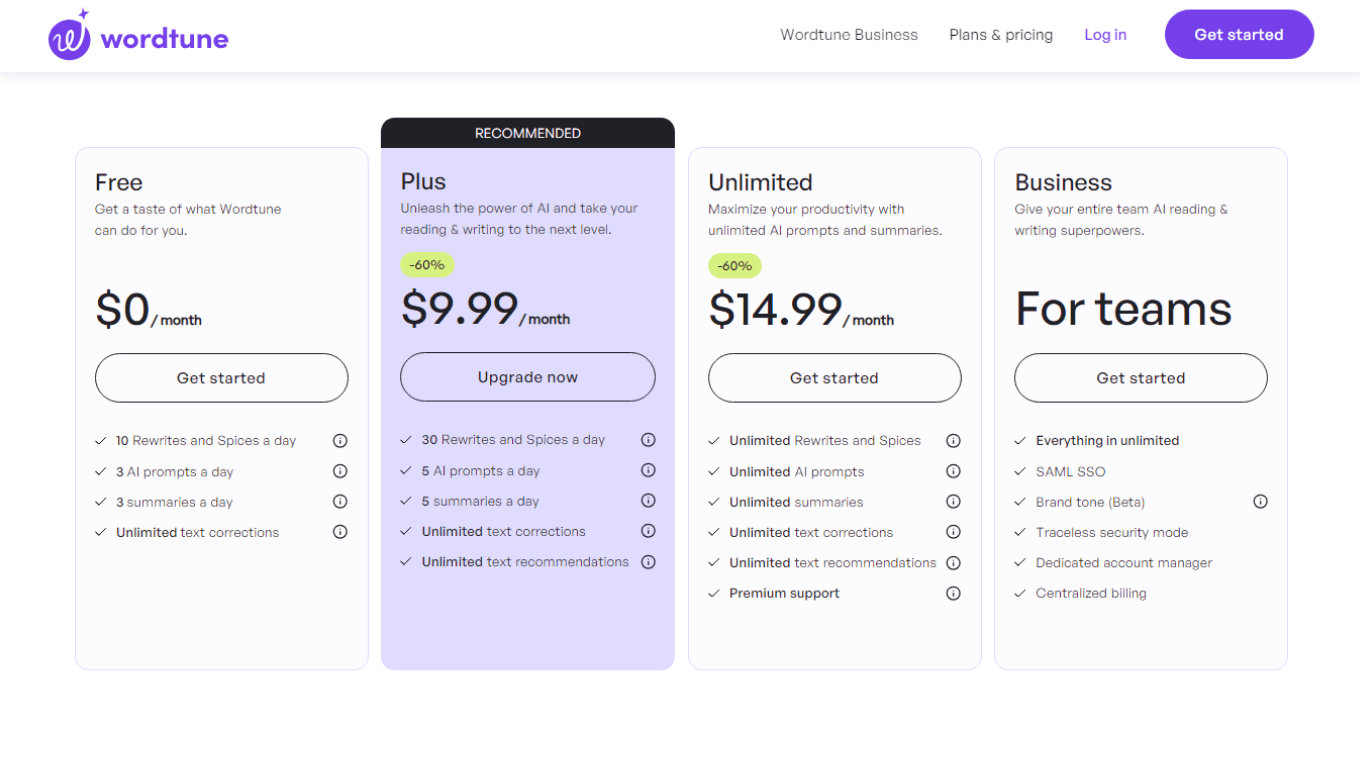This screenshot has width=1360, height=760.
Task: Click 'SAML SSO' feature text
Action: point(1070,472)
